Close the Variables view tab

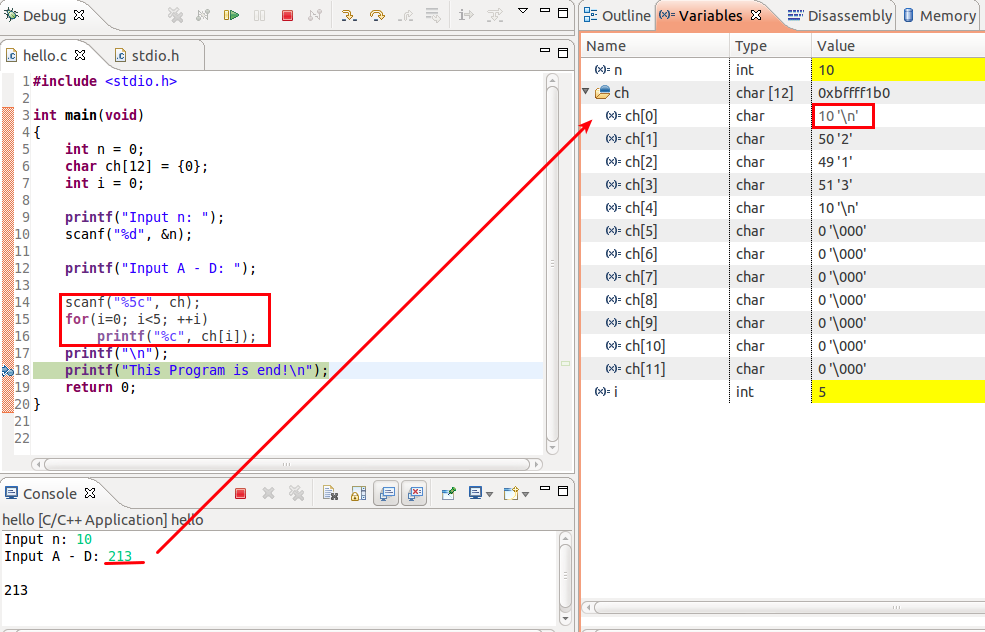point(756,15)
